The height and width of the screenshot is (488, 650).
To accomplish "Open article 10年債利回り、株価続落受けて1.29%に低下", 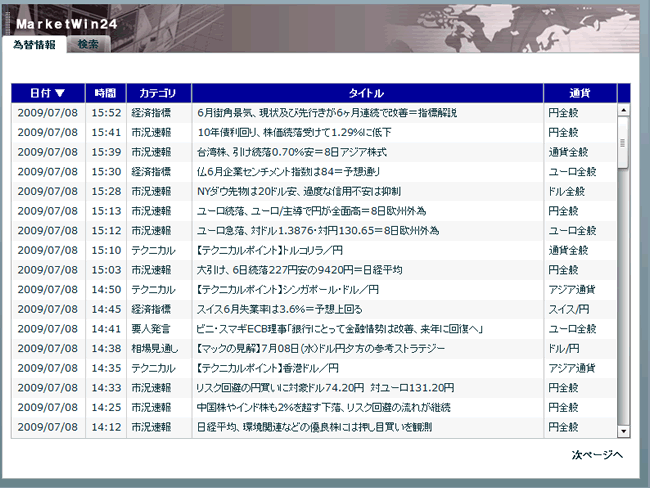I will (x=294, y=132).
